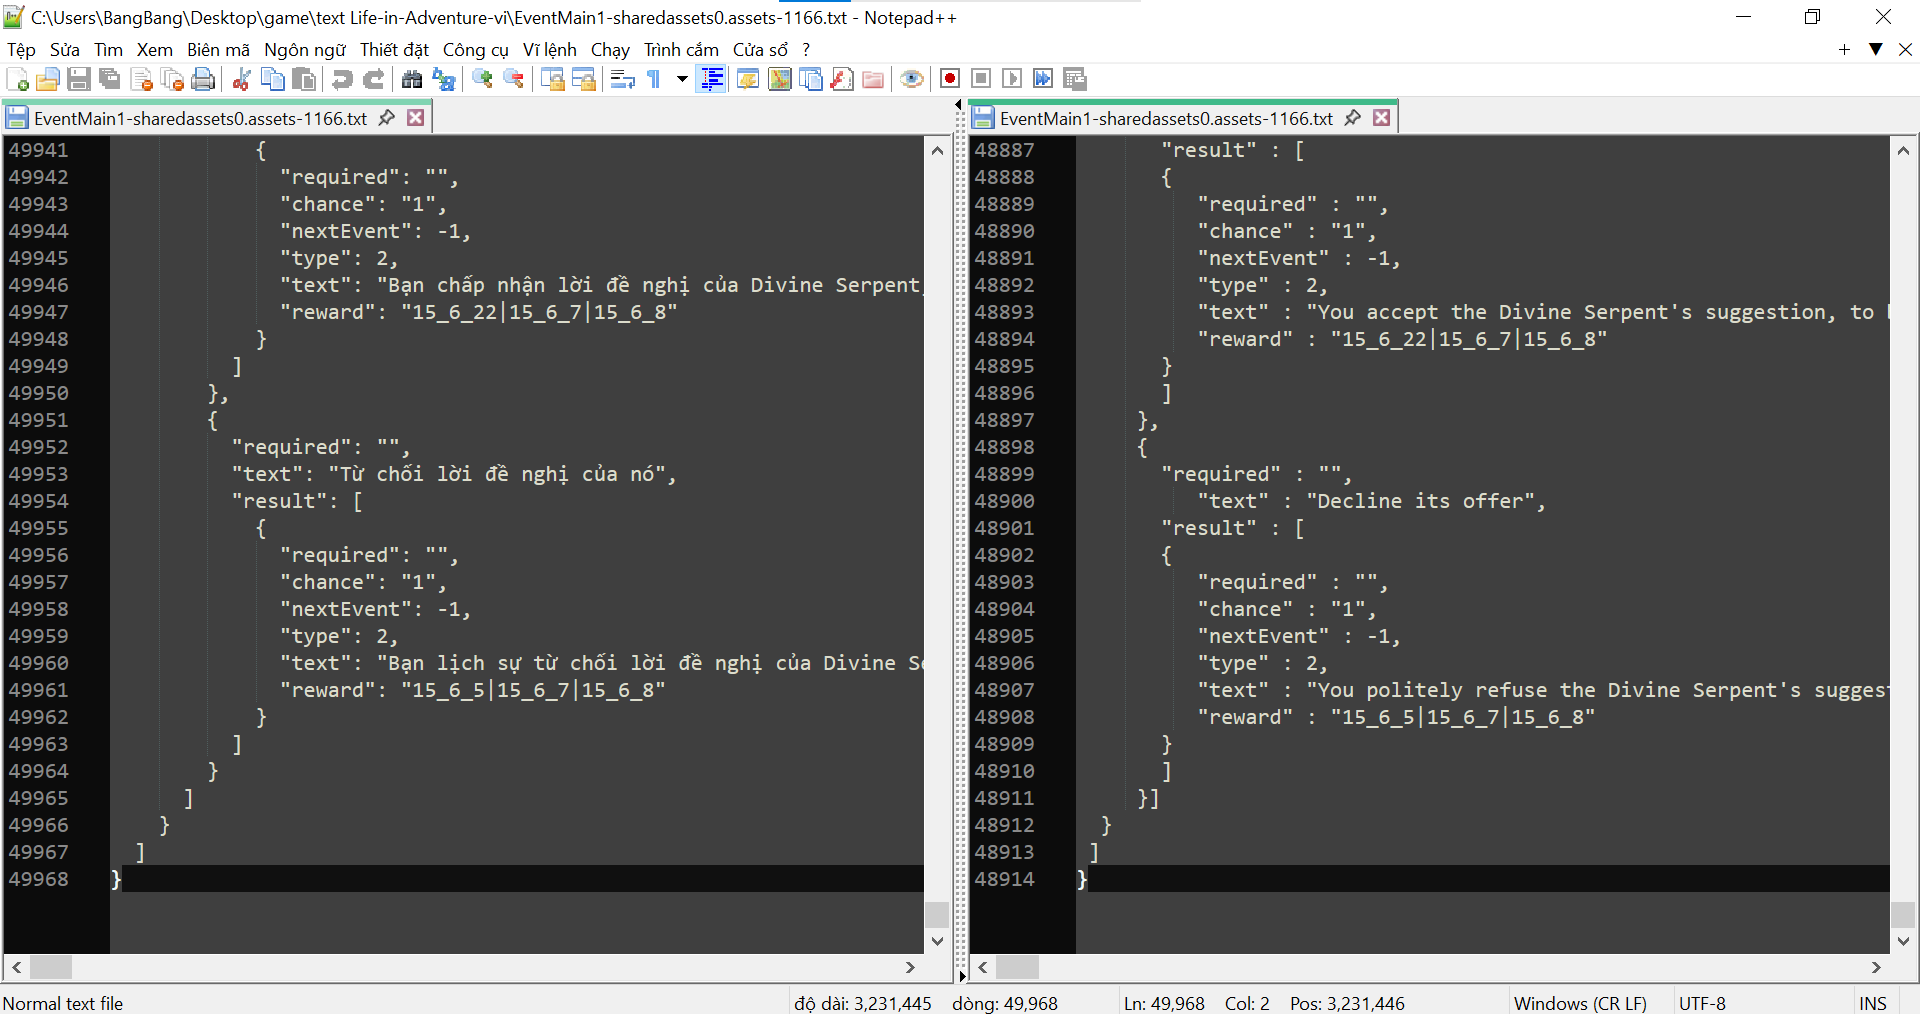1920x1014 pixels.
Task: Click the right pane horizontal scrollbar thumb
Action: click(x=1017, y=967)
